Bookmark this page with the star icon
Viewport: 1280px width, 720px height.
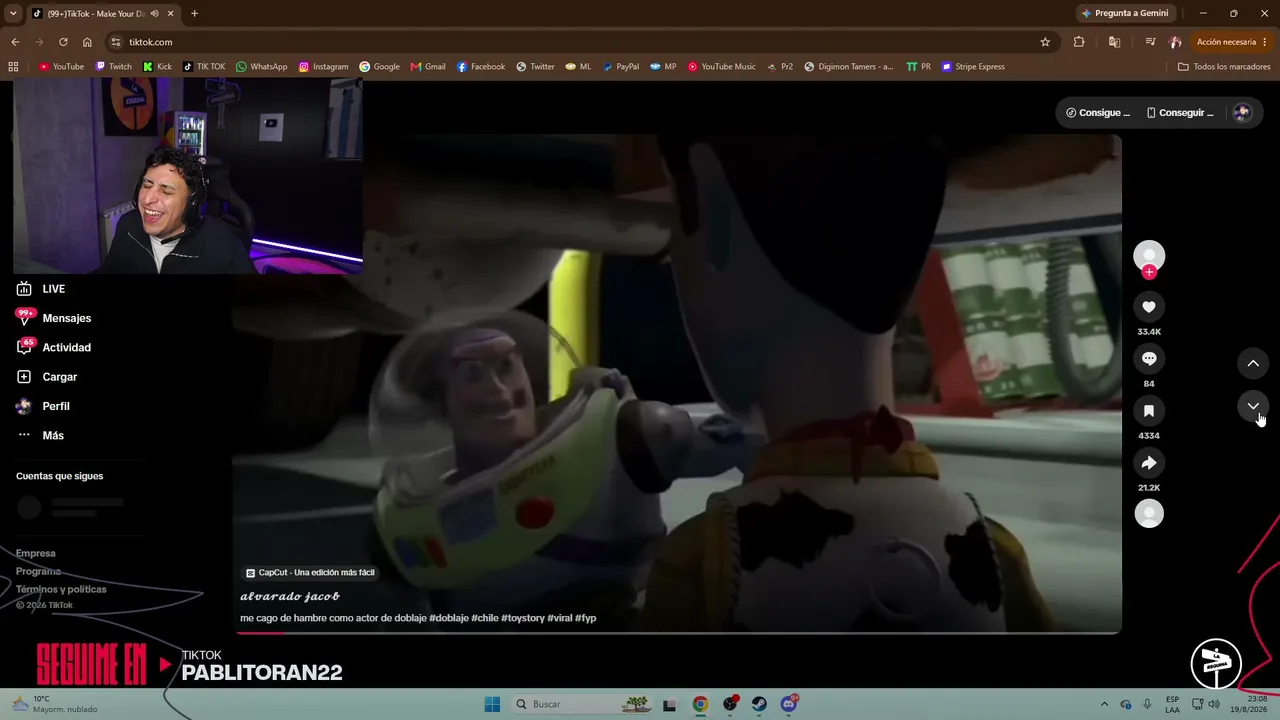[1045, 42]
